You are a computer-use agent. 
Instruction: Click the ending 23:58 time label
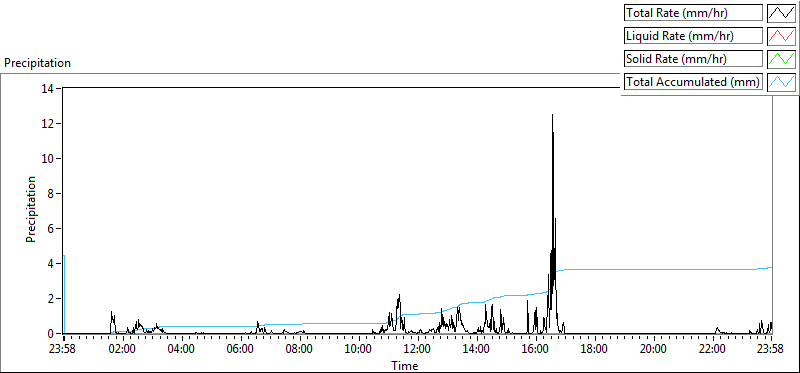(x=770, y=350)
